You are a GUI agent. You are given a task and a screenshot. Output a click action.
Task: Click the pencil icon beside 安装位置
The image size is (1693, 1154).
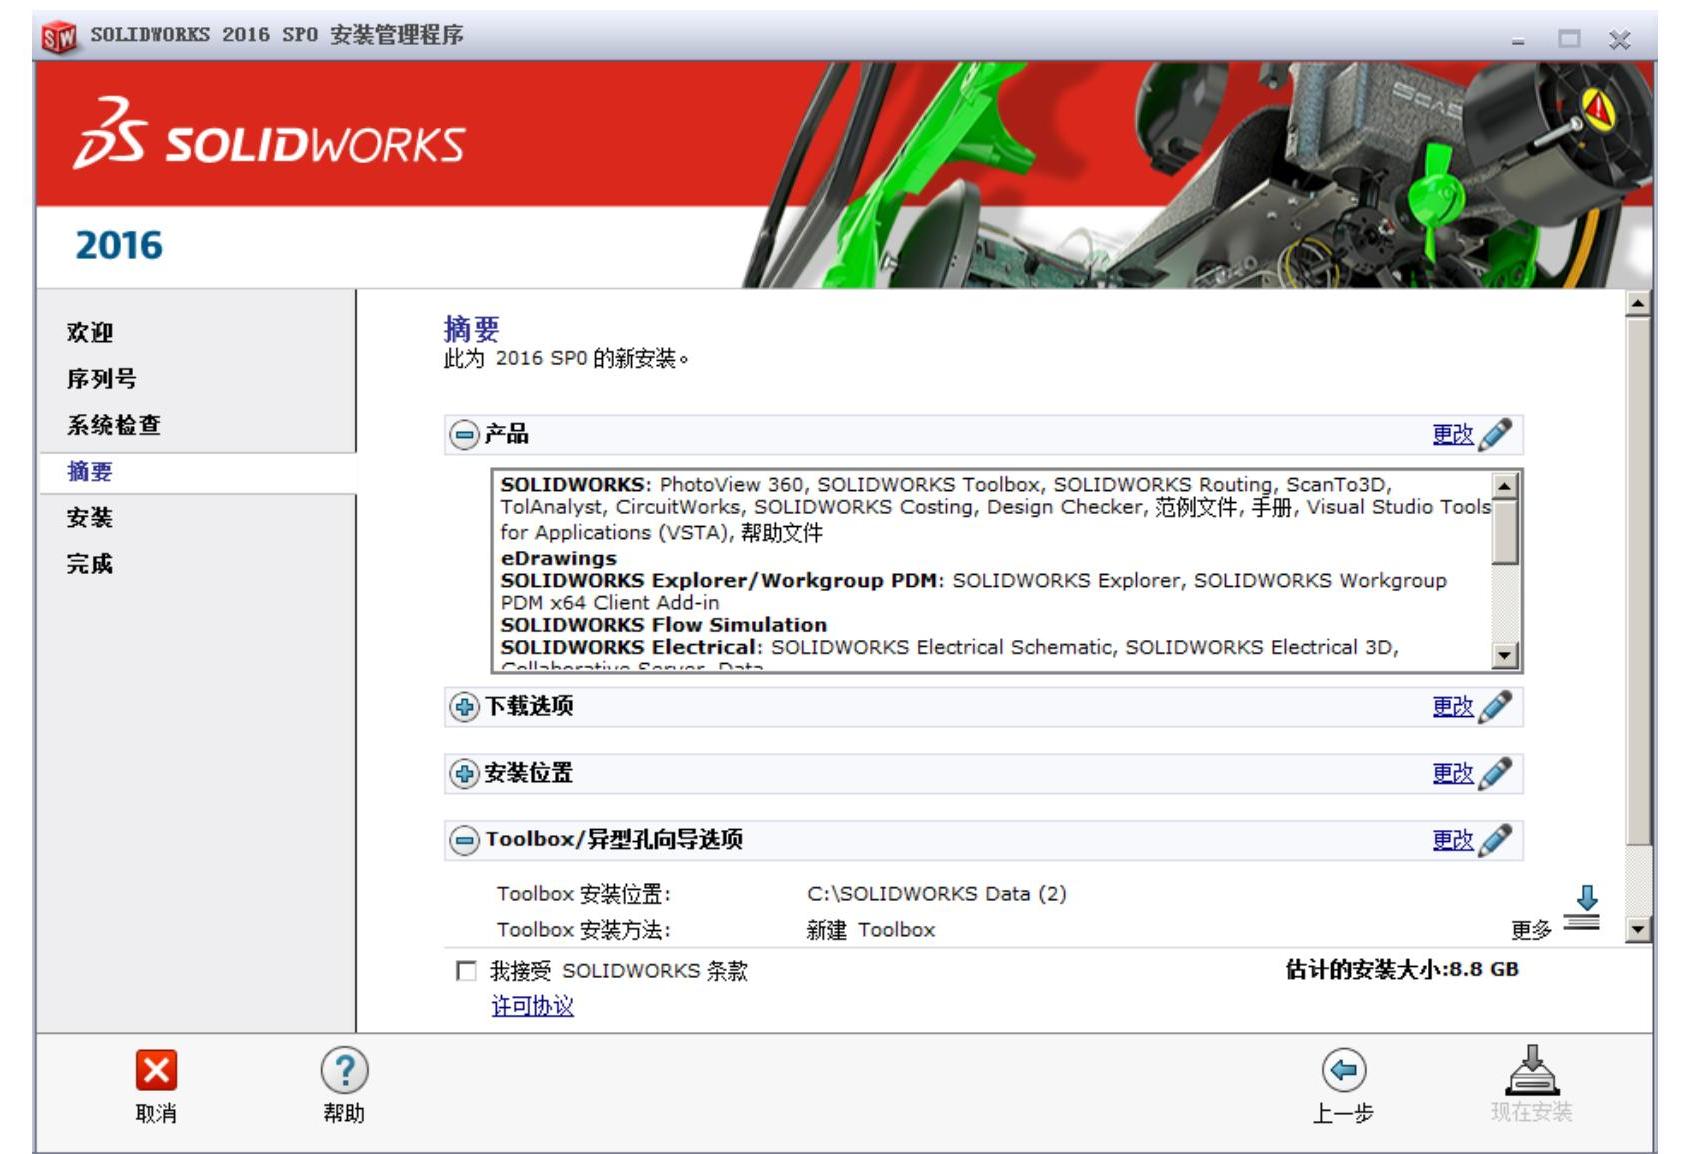[1495, 773]
